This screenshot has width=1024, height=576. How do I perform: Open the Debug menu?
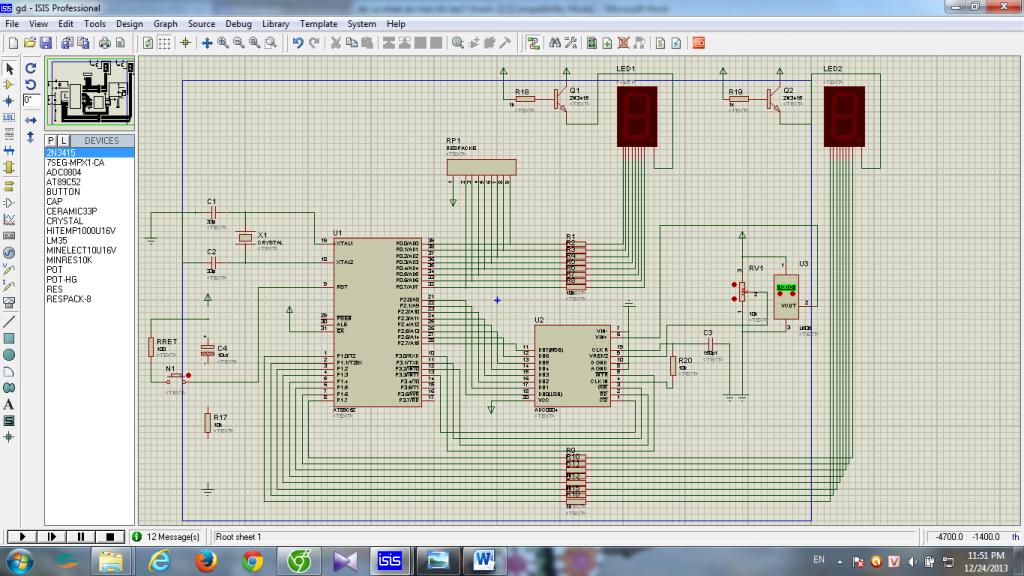pyautogui.click(x=238, y=23)
